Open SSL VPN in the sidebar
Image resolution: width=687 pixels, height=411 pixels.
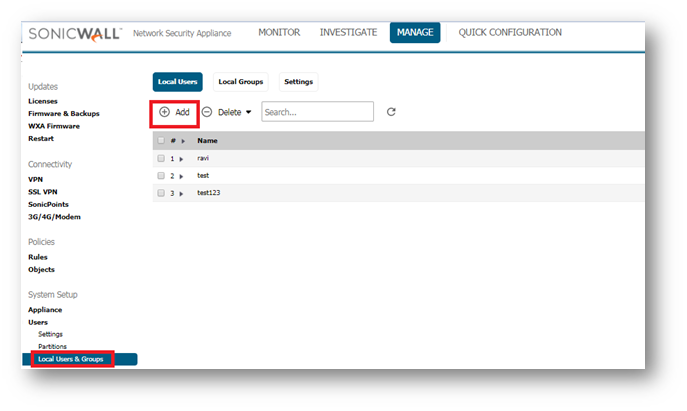[x=42, y=192]
